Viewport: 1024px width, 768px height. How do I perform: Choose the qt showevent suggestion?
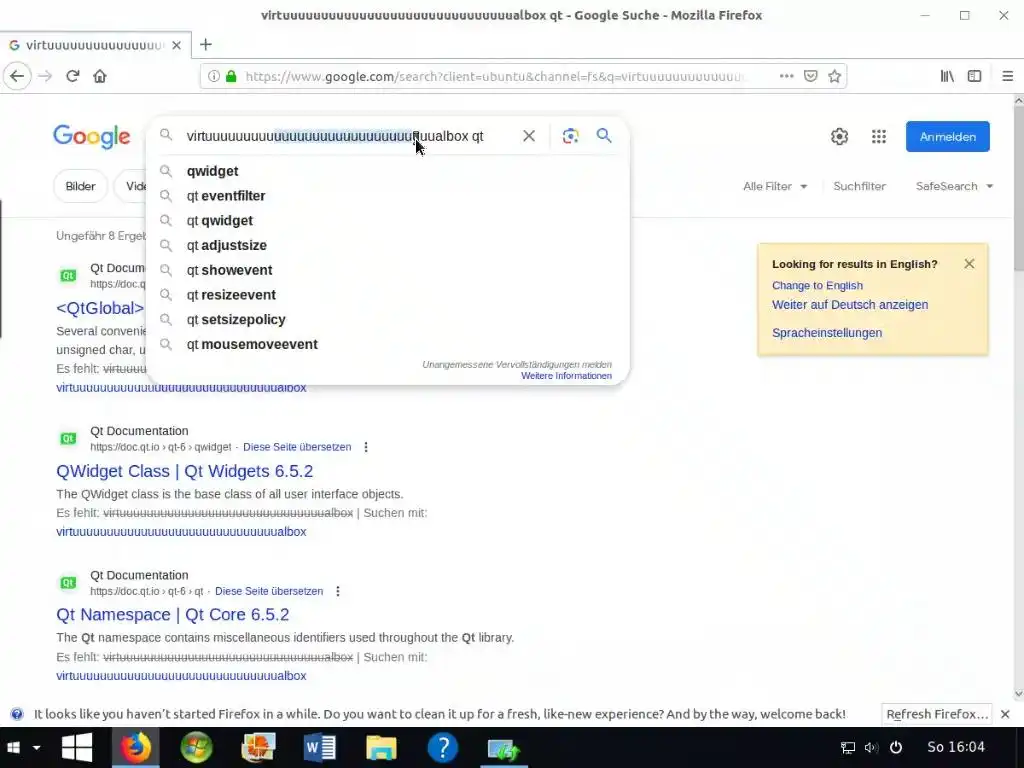click(389, 270)
